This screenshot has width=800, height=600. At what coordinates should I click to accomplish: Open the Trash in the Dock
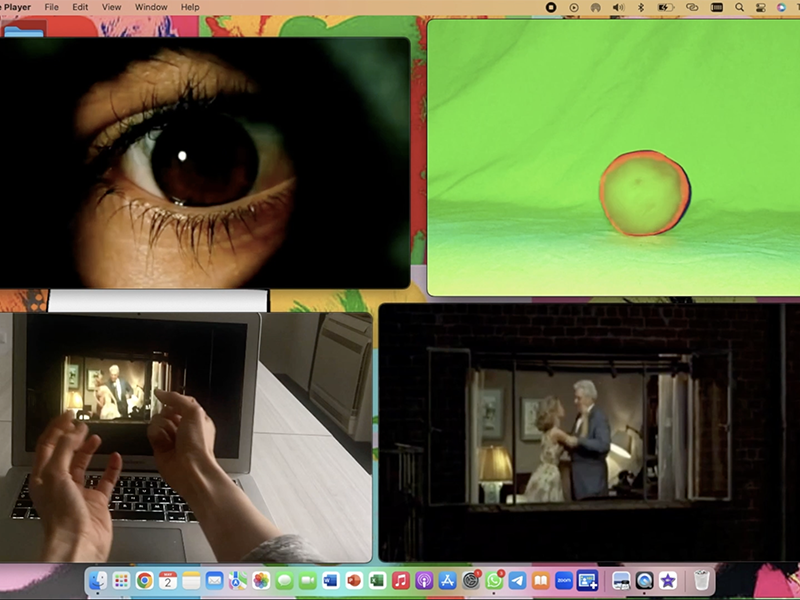pos(702,580)
